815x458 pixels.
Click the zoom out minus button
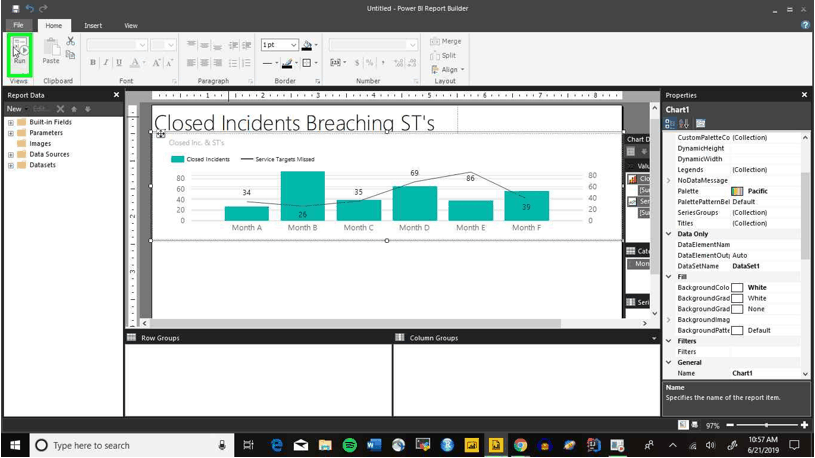click(730, 425)
